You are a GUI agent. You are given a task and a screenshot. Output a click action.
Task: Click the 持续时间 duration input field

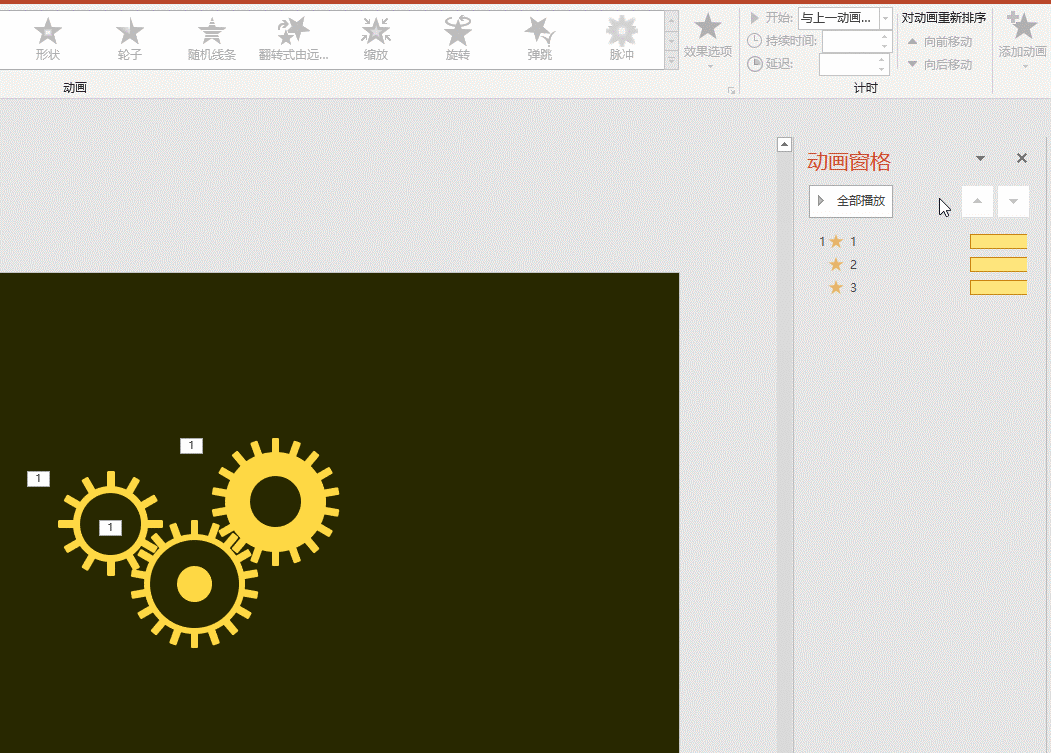point(849,41)
